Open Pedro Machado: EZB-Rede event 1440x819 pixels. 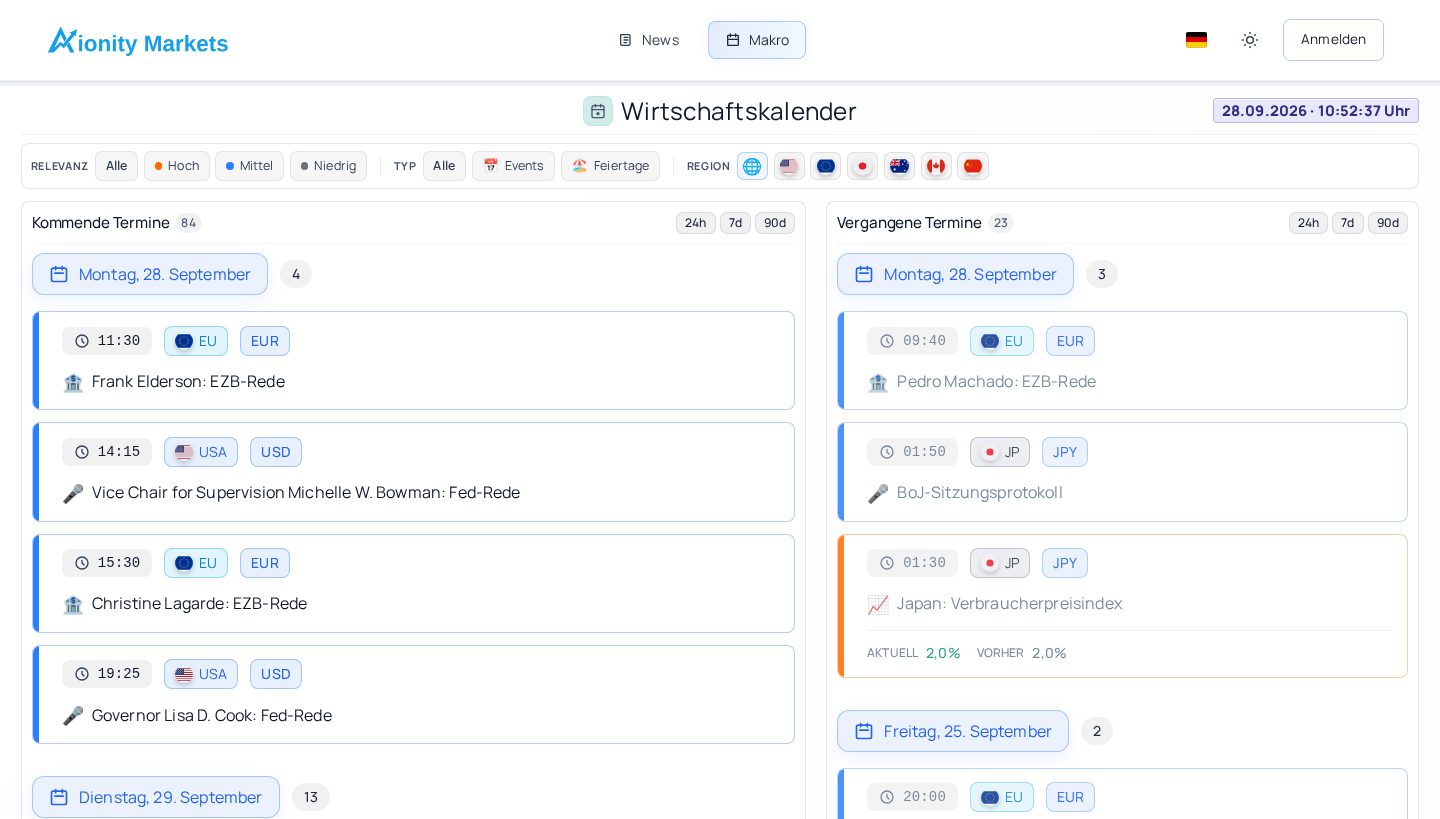tap(1123, 360)
